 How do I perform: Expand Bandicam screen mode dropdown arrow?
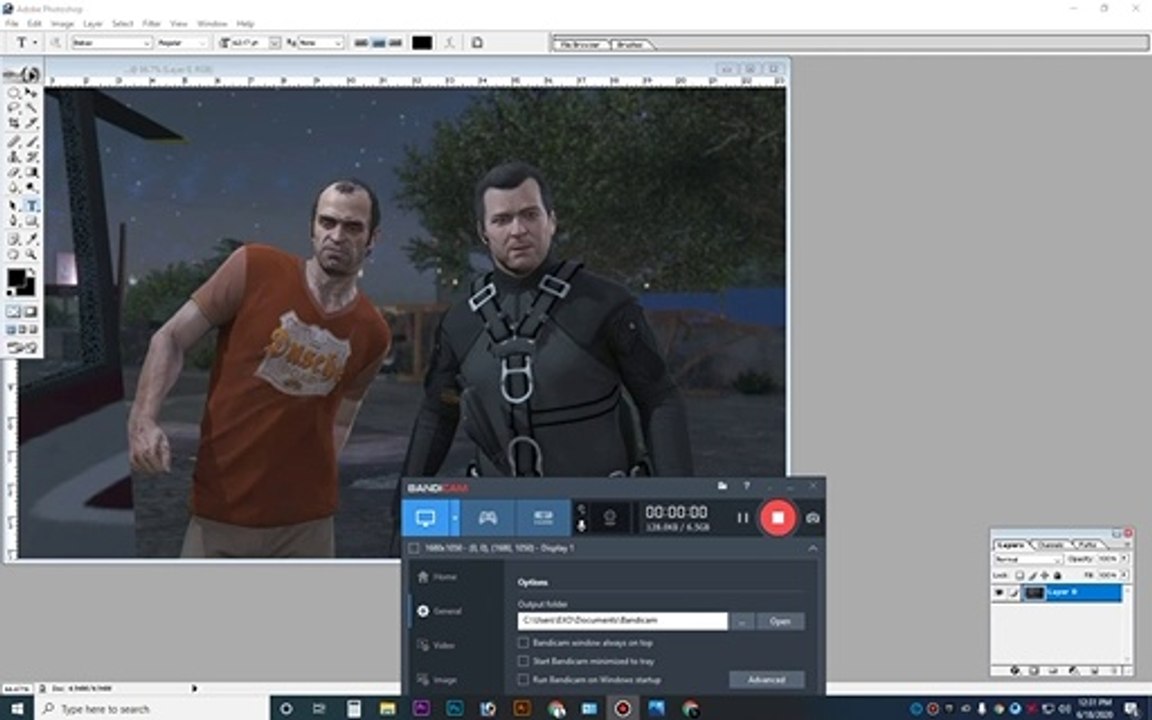tap(455, 518)
